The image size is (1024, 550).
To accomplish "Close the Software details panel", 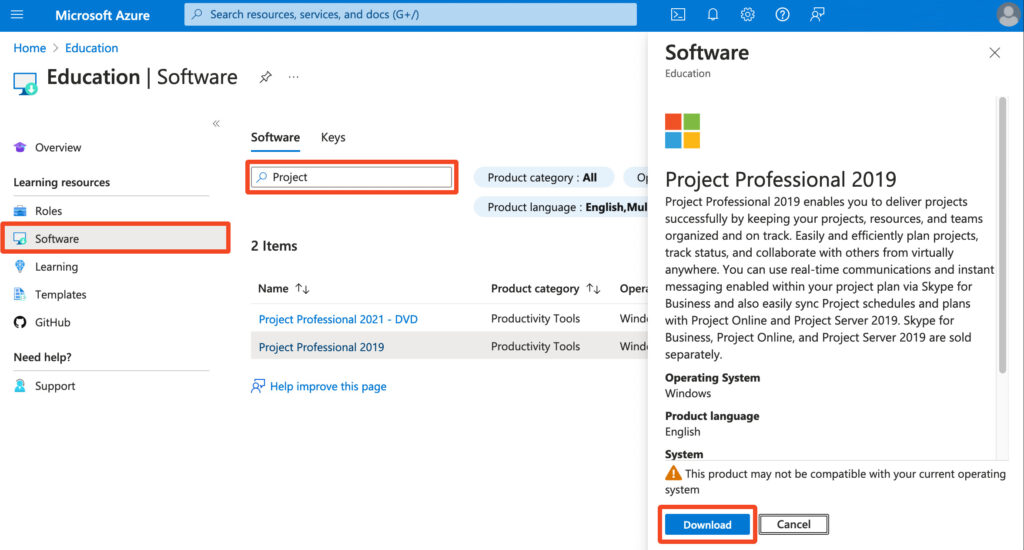I will pyautogui.click(x=994, y=53).
